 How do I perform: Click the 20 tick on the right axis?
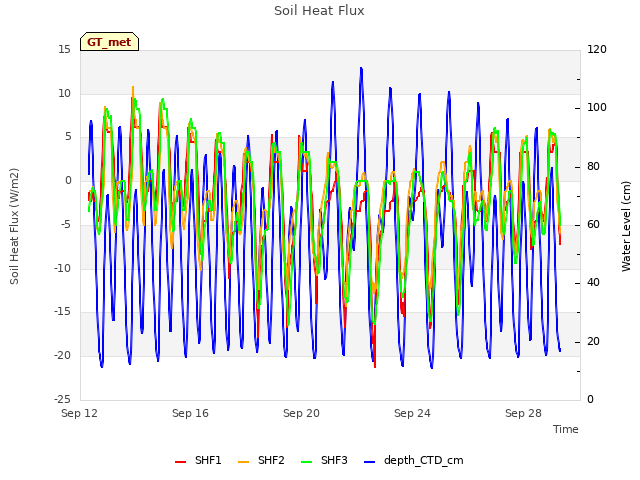tap(593, 341)
